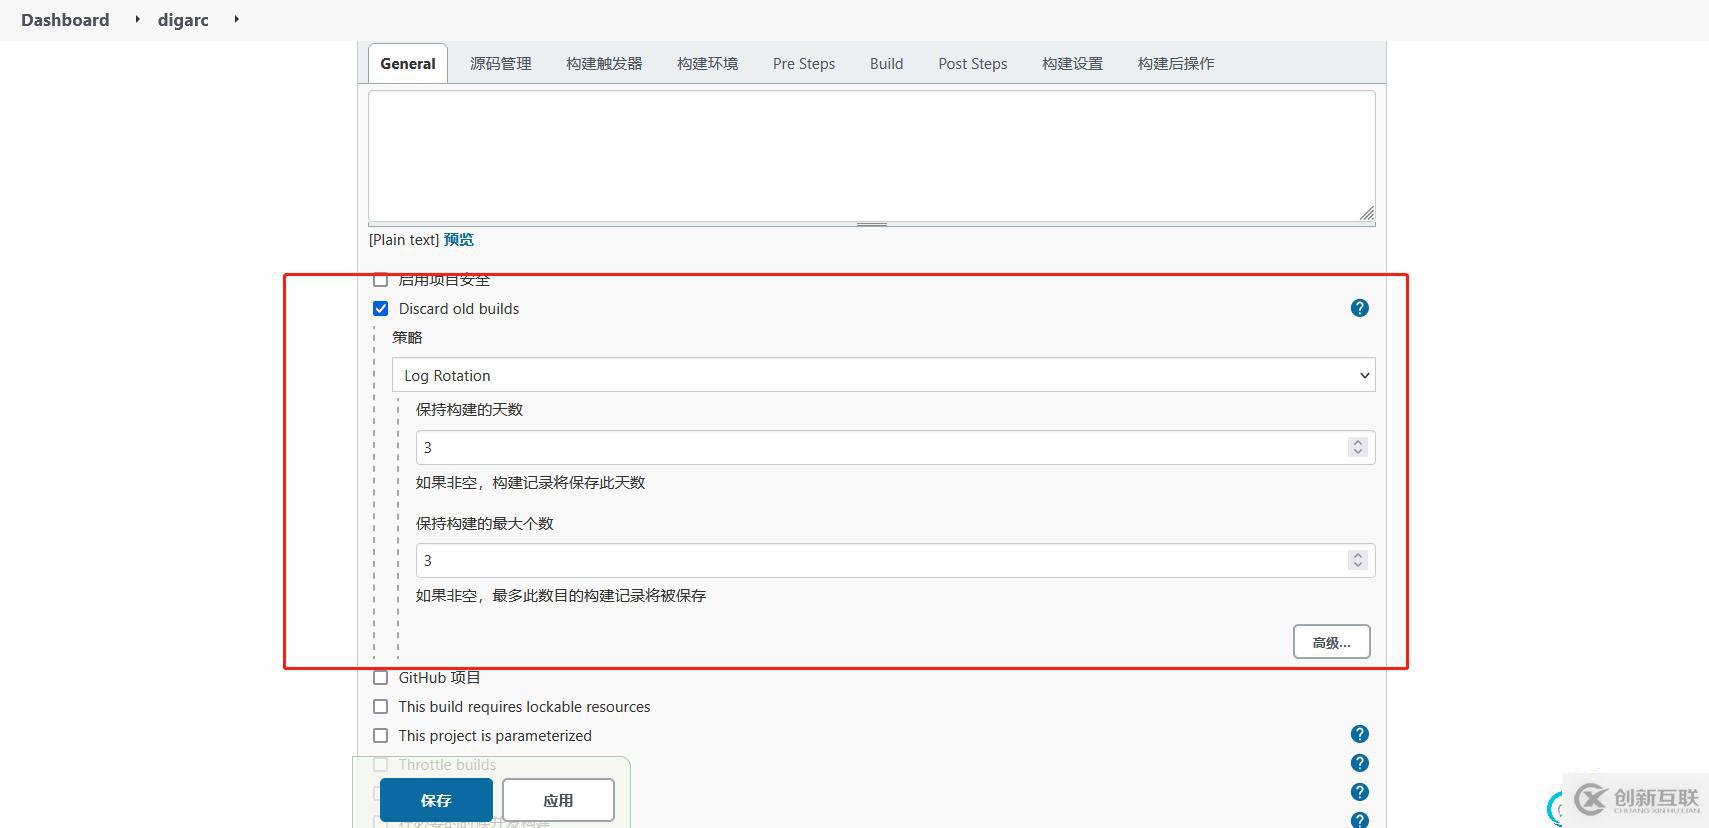
Task: Focus the 保持构建的天数 number field
Action: pos(895,447)
